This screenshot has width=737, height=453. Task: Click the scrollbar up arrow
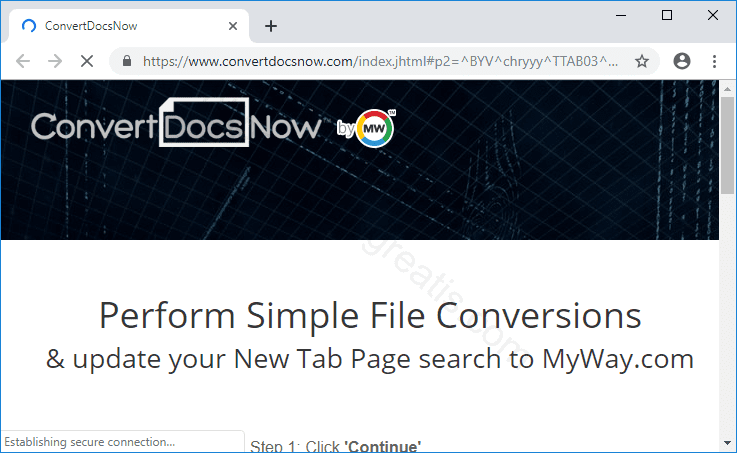click(727, 89)
